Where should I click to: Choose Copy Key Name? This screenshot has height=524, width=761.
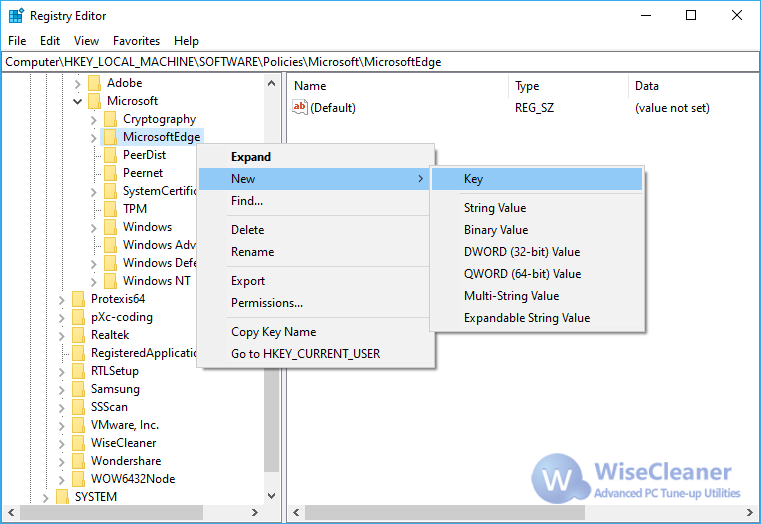click(315, 331)
